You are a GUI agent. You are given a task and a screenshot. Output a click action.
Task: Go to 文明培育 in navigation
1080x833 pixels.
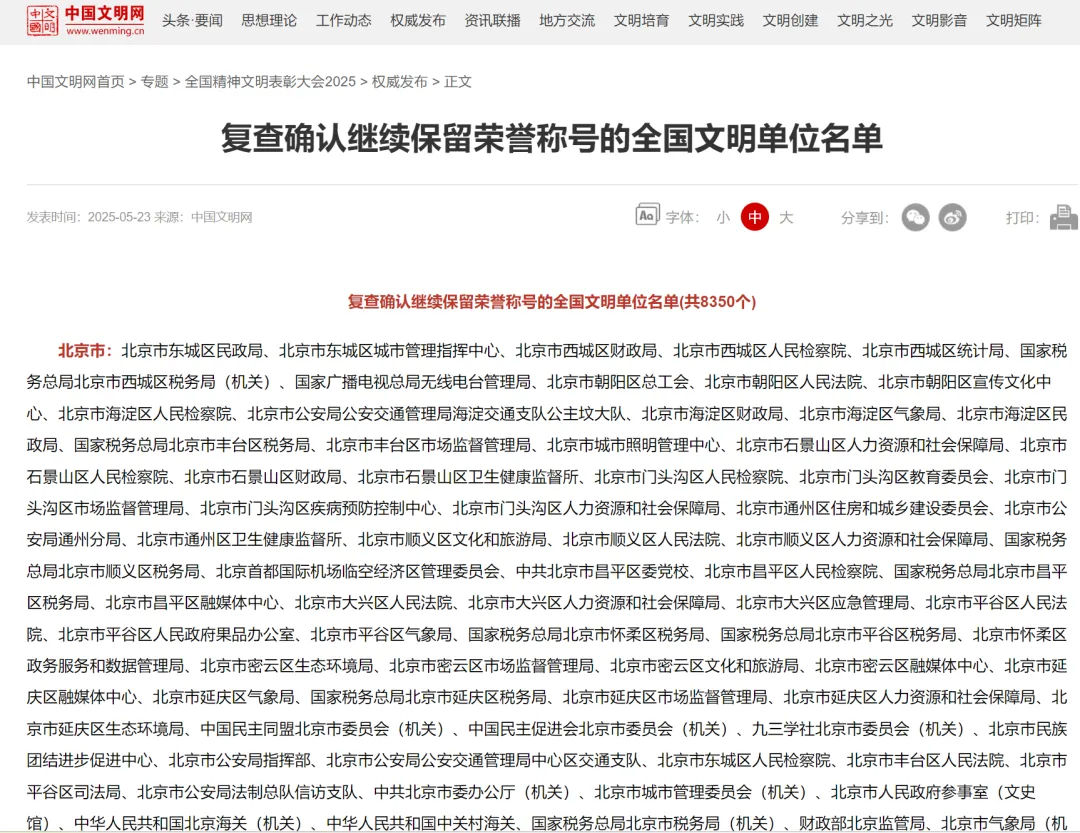(641, 21)
